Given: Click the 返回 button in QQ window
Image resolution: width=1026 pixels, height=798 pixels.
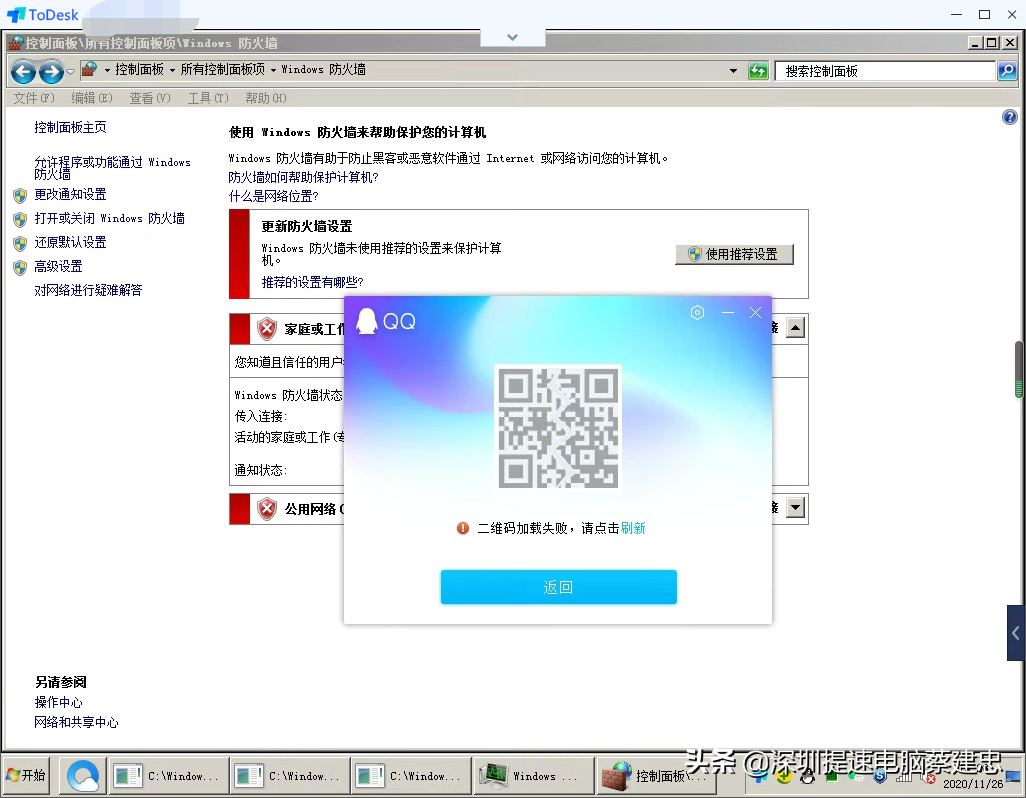Looking at the screenshot, I should (x=558, y=587).
